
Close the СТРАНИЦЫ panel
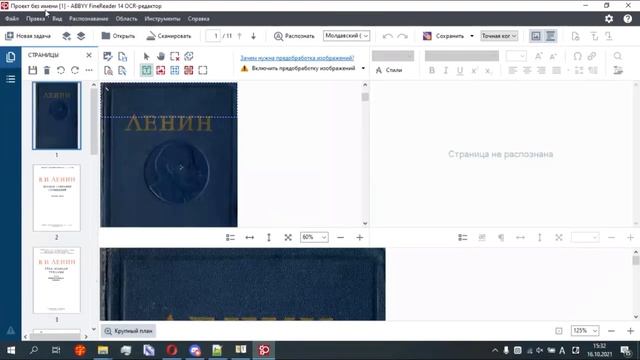click(89, 55)
